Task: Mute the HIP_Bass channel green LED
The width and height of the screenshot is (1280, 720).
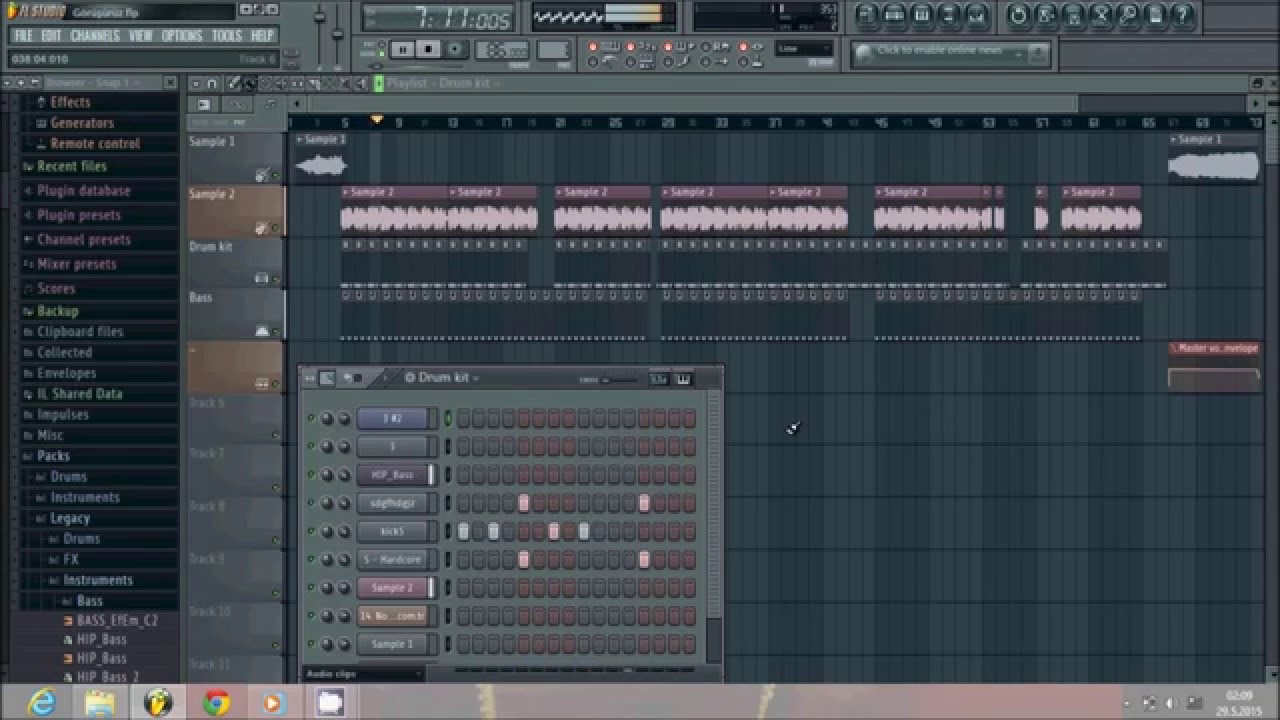Action: coord(311,475)
